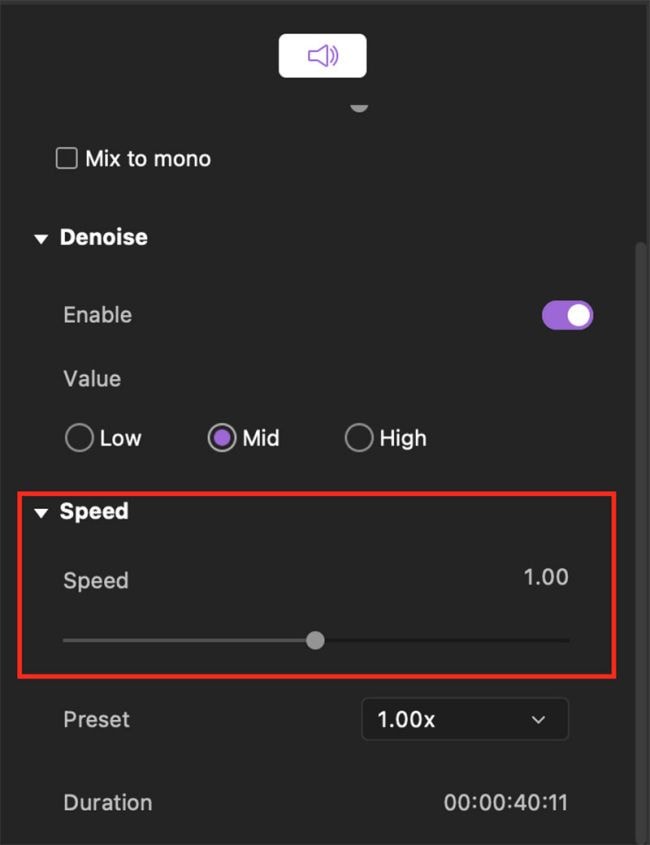Select the Mid denoise radio button
Screen dimensions: 650x845
point(222,438)
